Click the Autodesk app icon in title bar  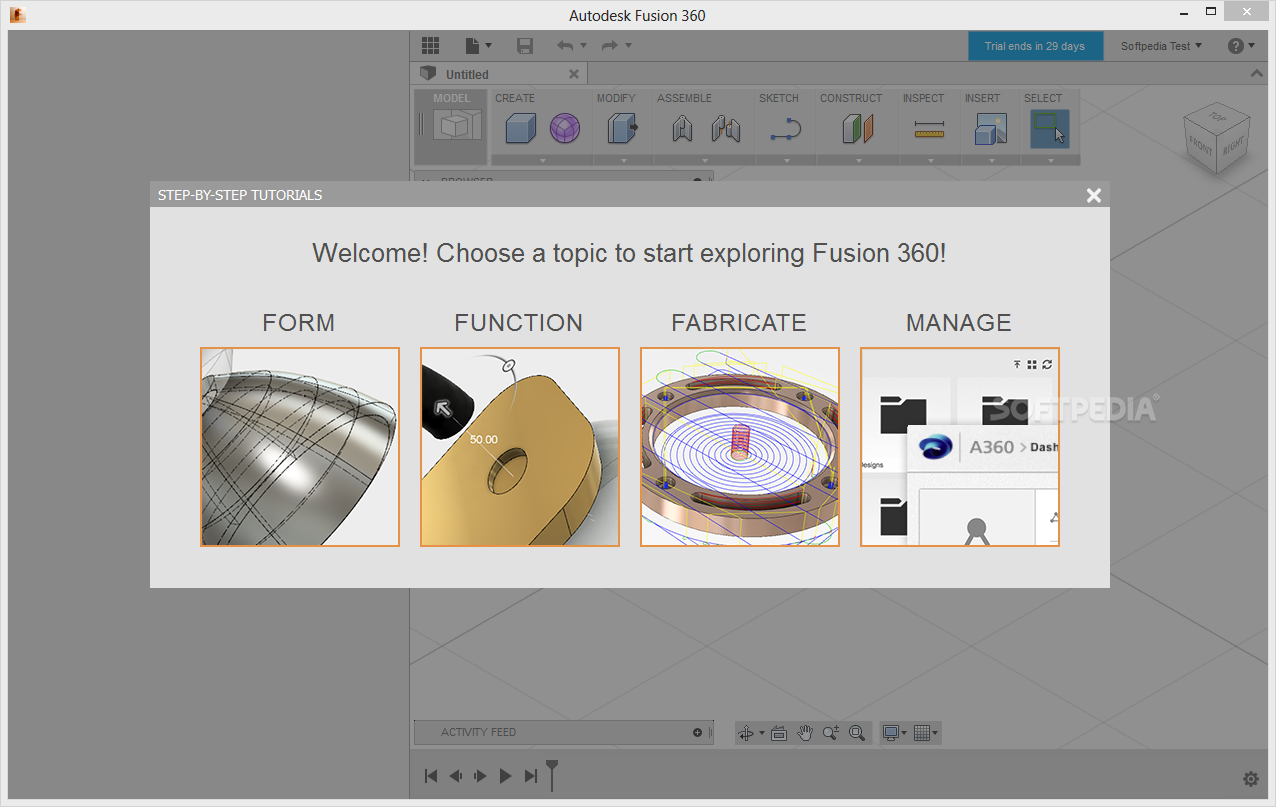pos(17,15)
